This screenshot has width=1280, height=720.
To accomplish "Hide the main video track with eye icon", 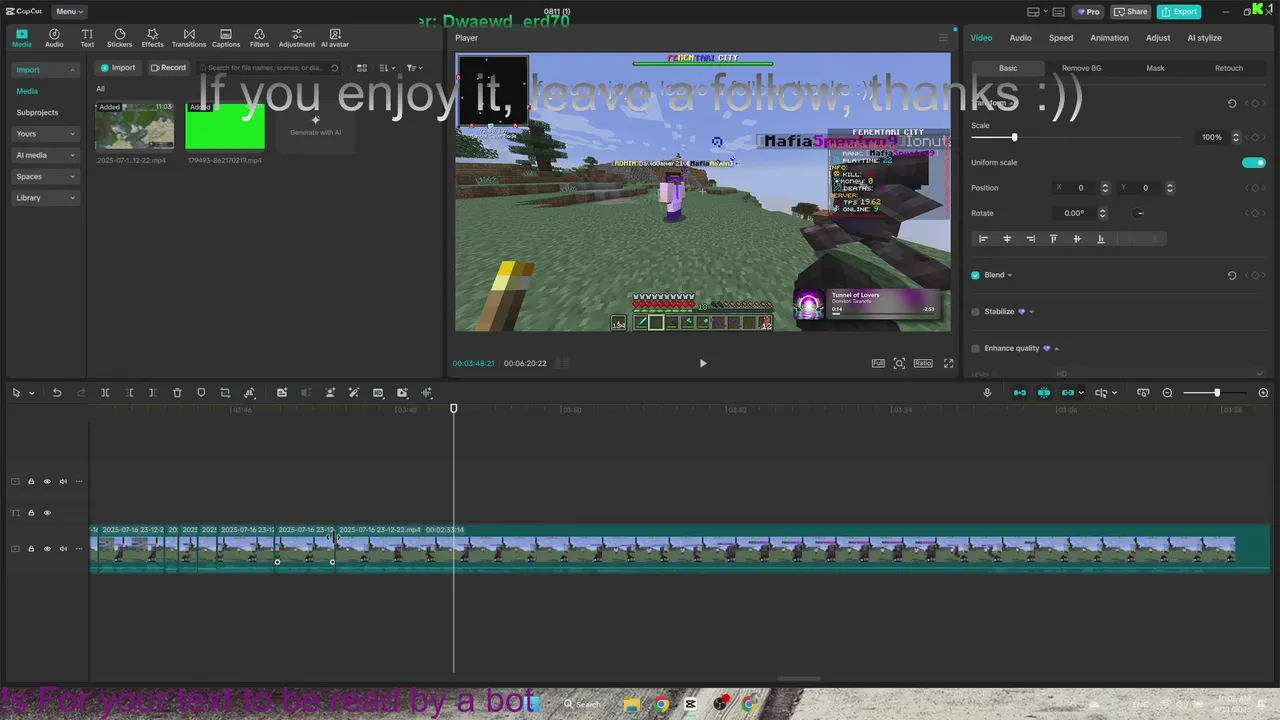I will pos(47,549).
